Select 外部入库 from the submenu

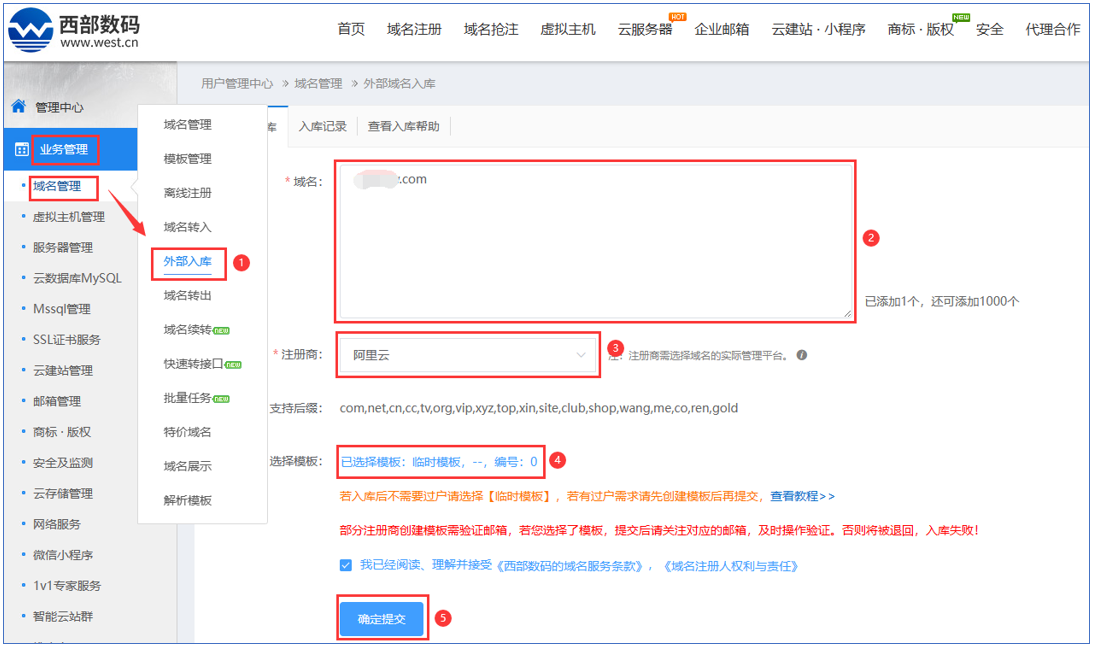[188, 262]
